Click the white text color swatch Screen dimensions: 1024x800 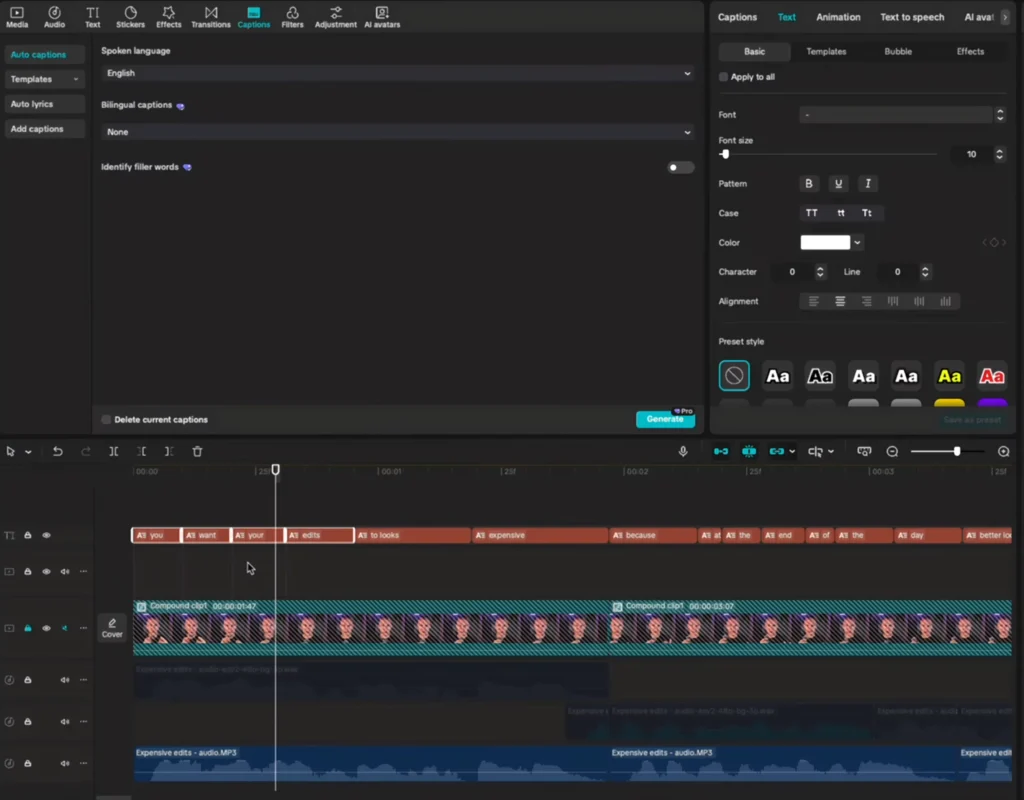tap(825, 243)
